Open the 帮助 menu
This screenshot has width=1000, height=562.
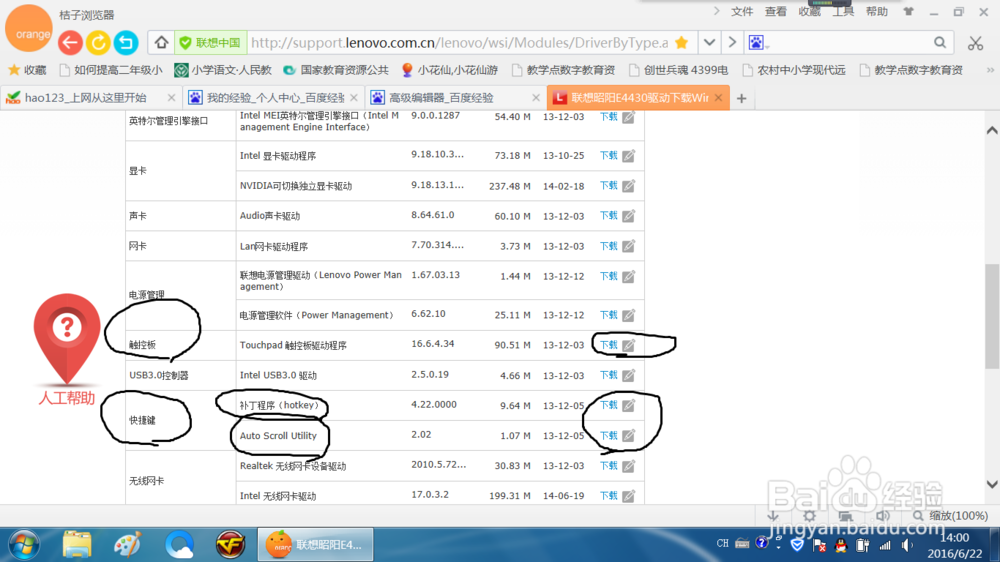tap(876, 11)
